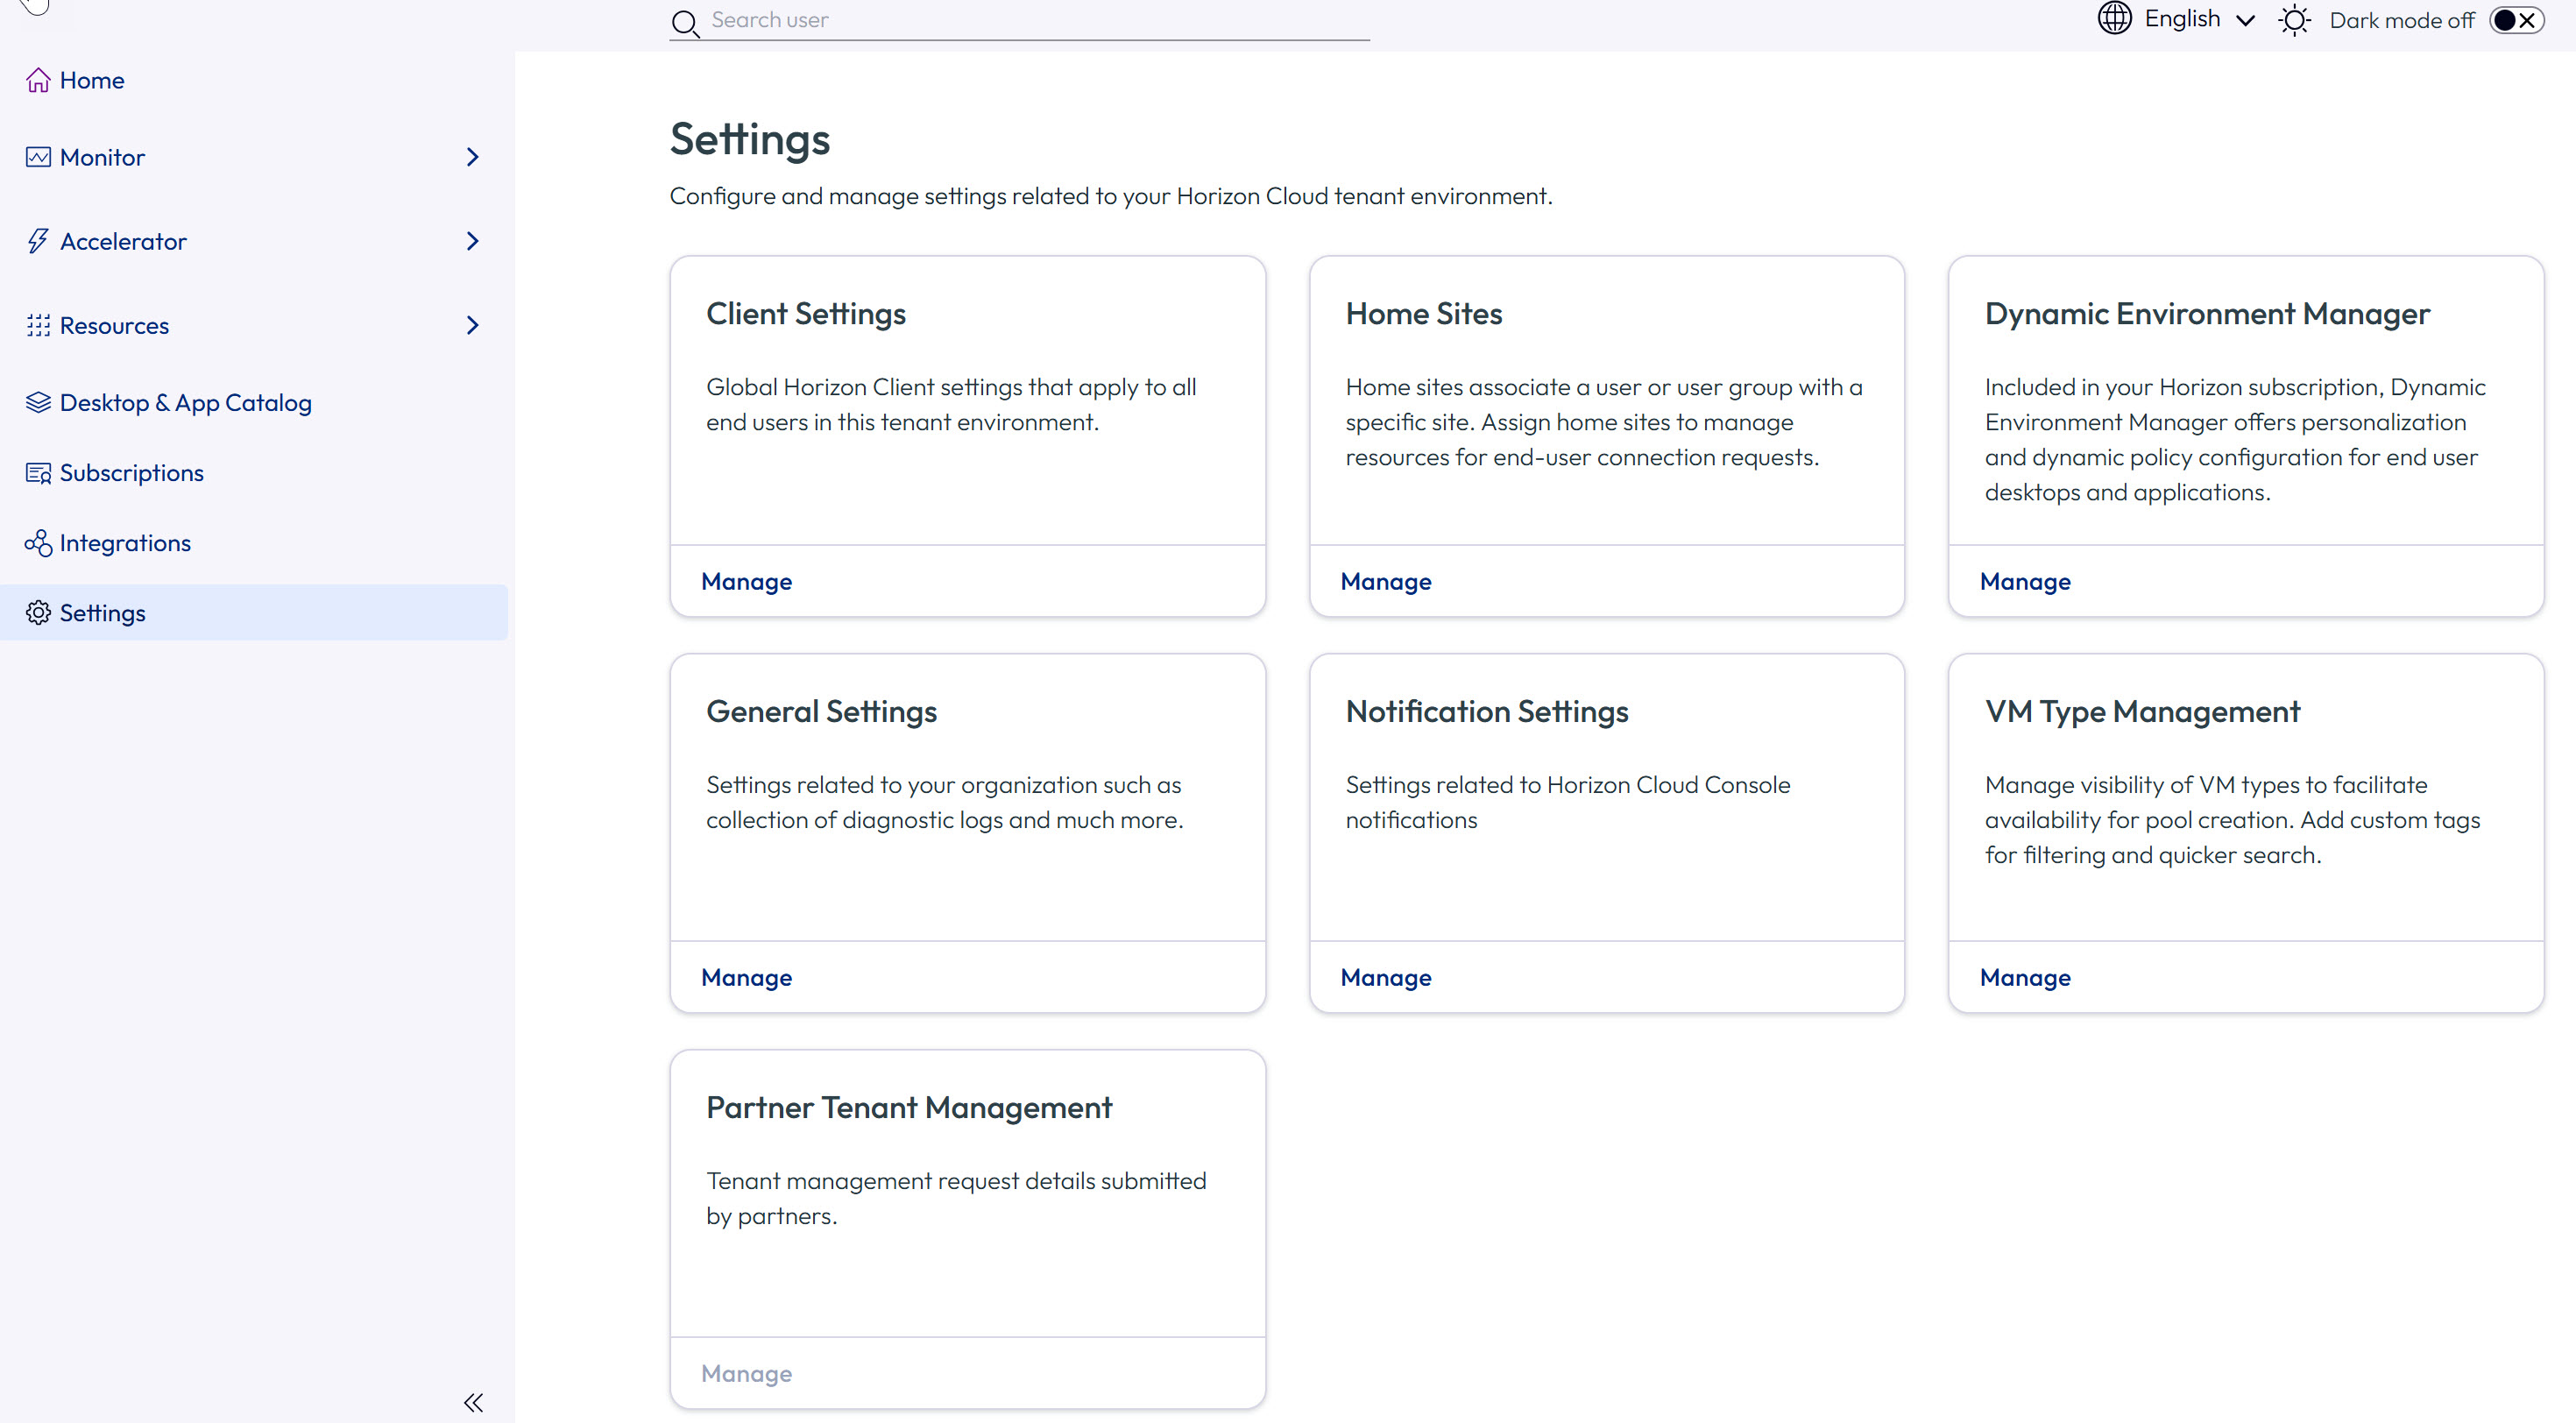
Task: Collapse the sidebar with double-chevron icon
Action: [473, 1402]
